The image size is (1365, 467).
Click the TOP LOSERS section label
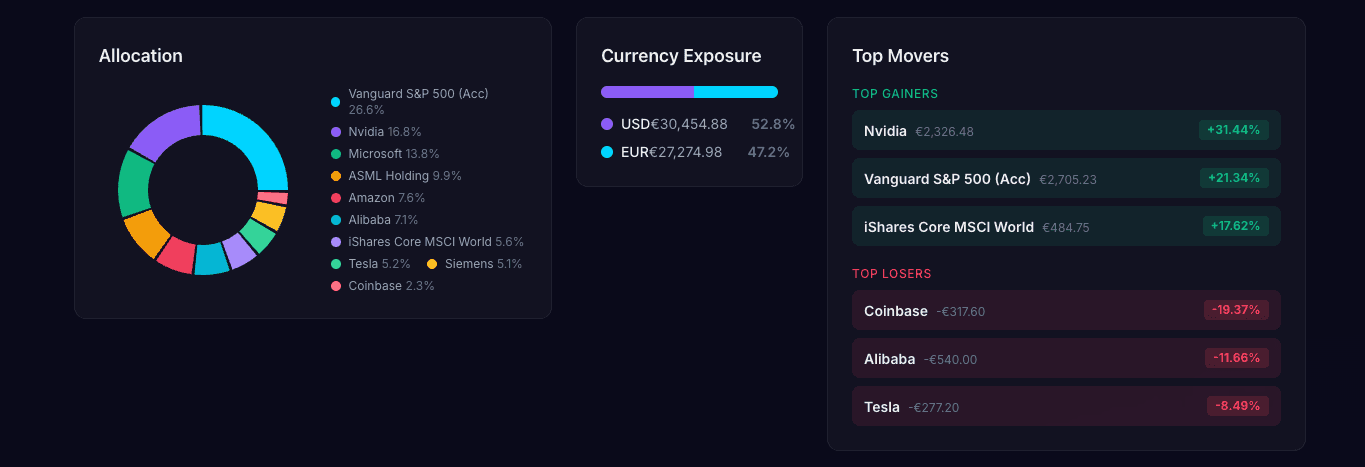click(x=892, y=274)
